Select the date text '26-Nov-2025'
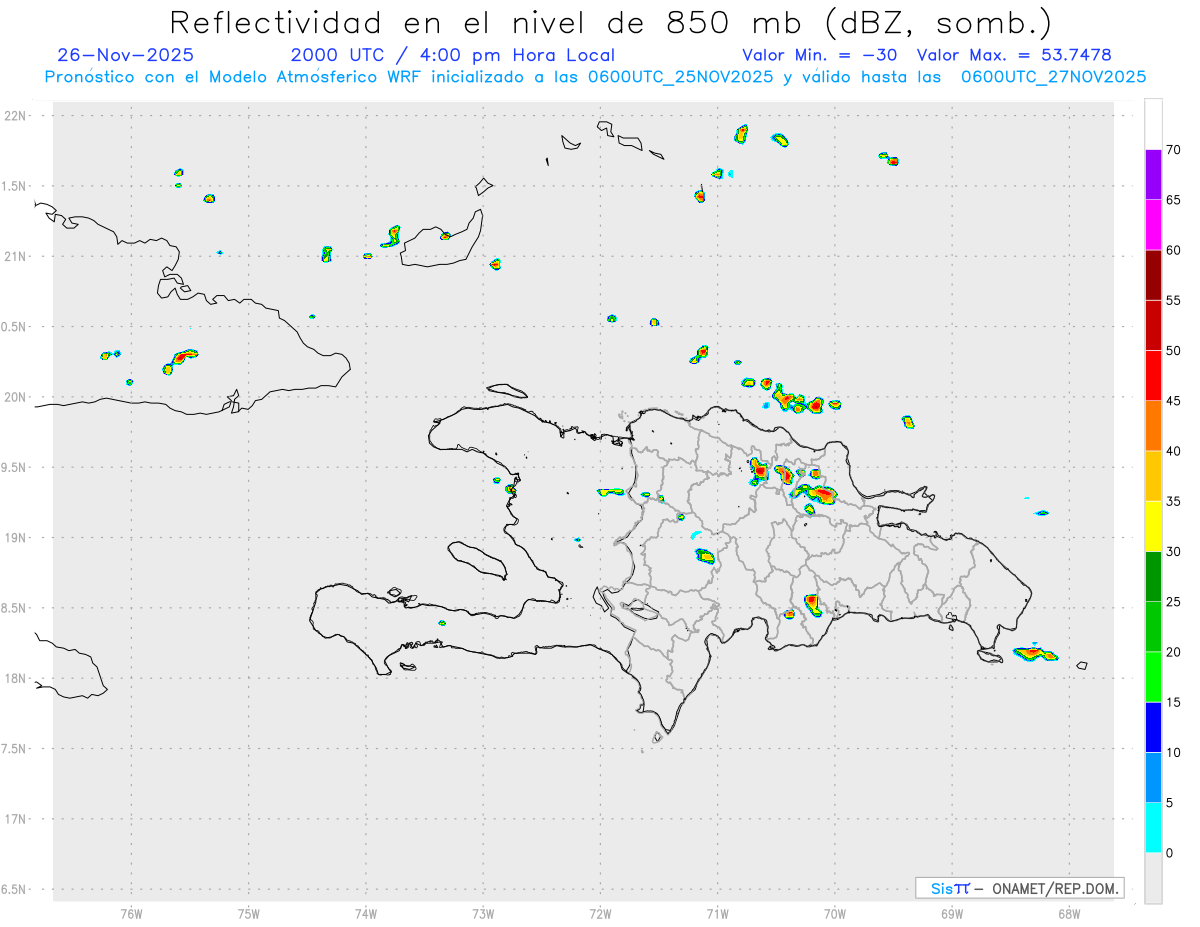 [x=126, y=55]
